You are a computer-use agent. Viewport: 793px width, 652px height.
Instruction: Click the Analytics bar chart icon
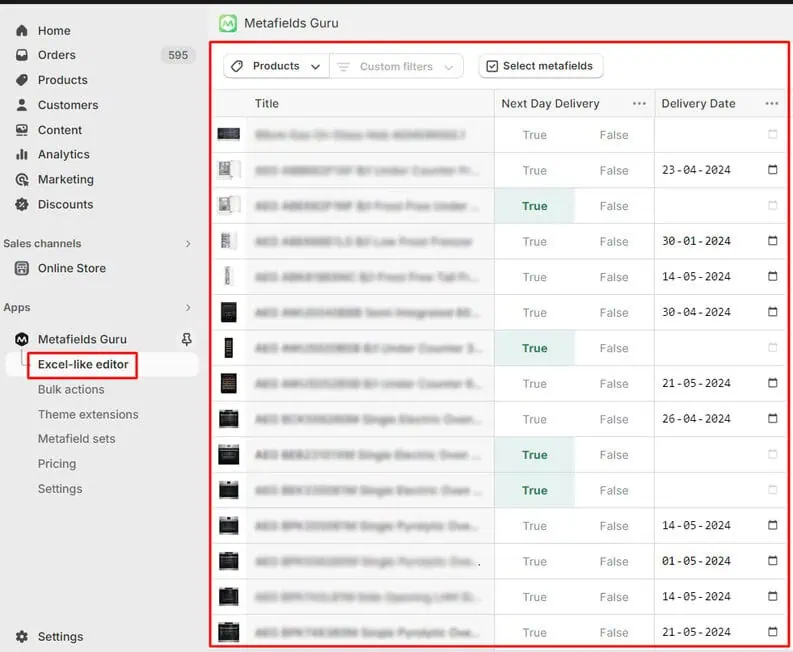click(x=22, y=154)
